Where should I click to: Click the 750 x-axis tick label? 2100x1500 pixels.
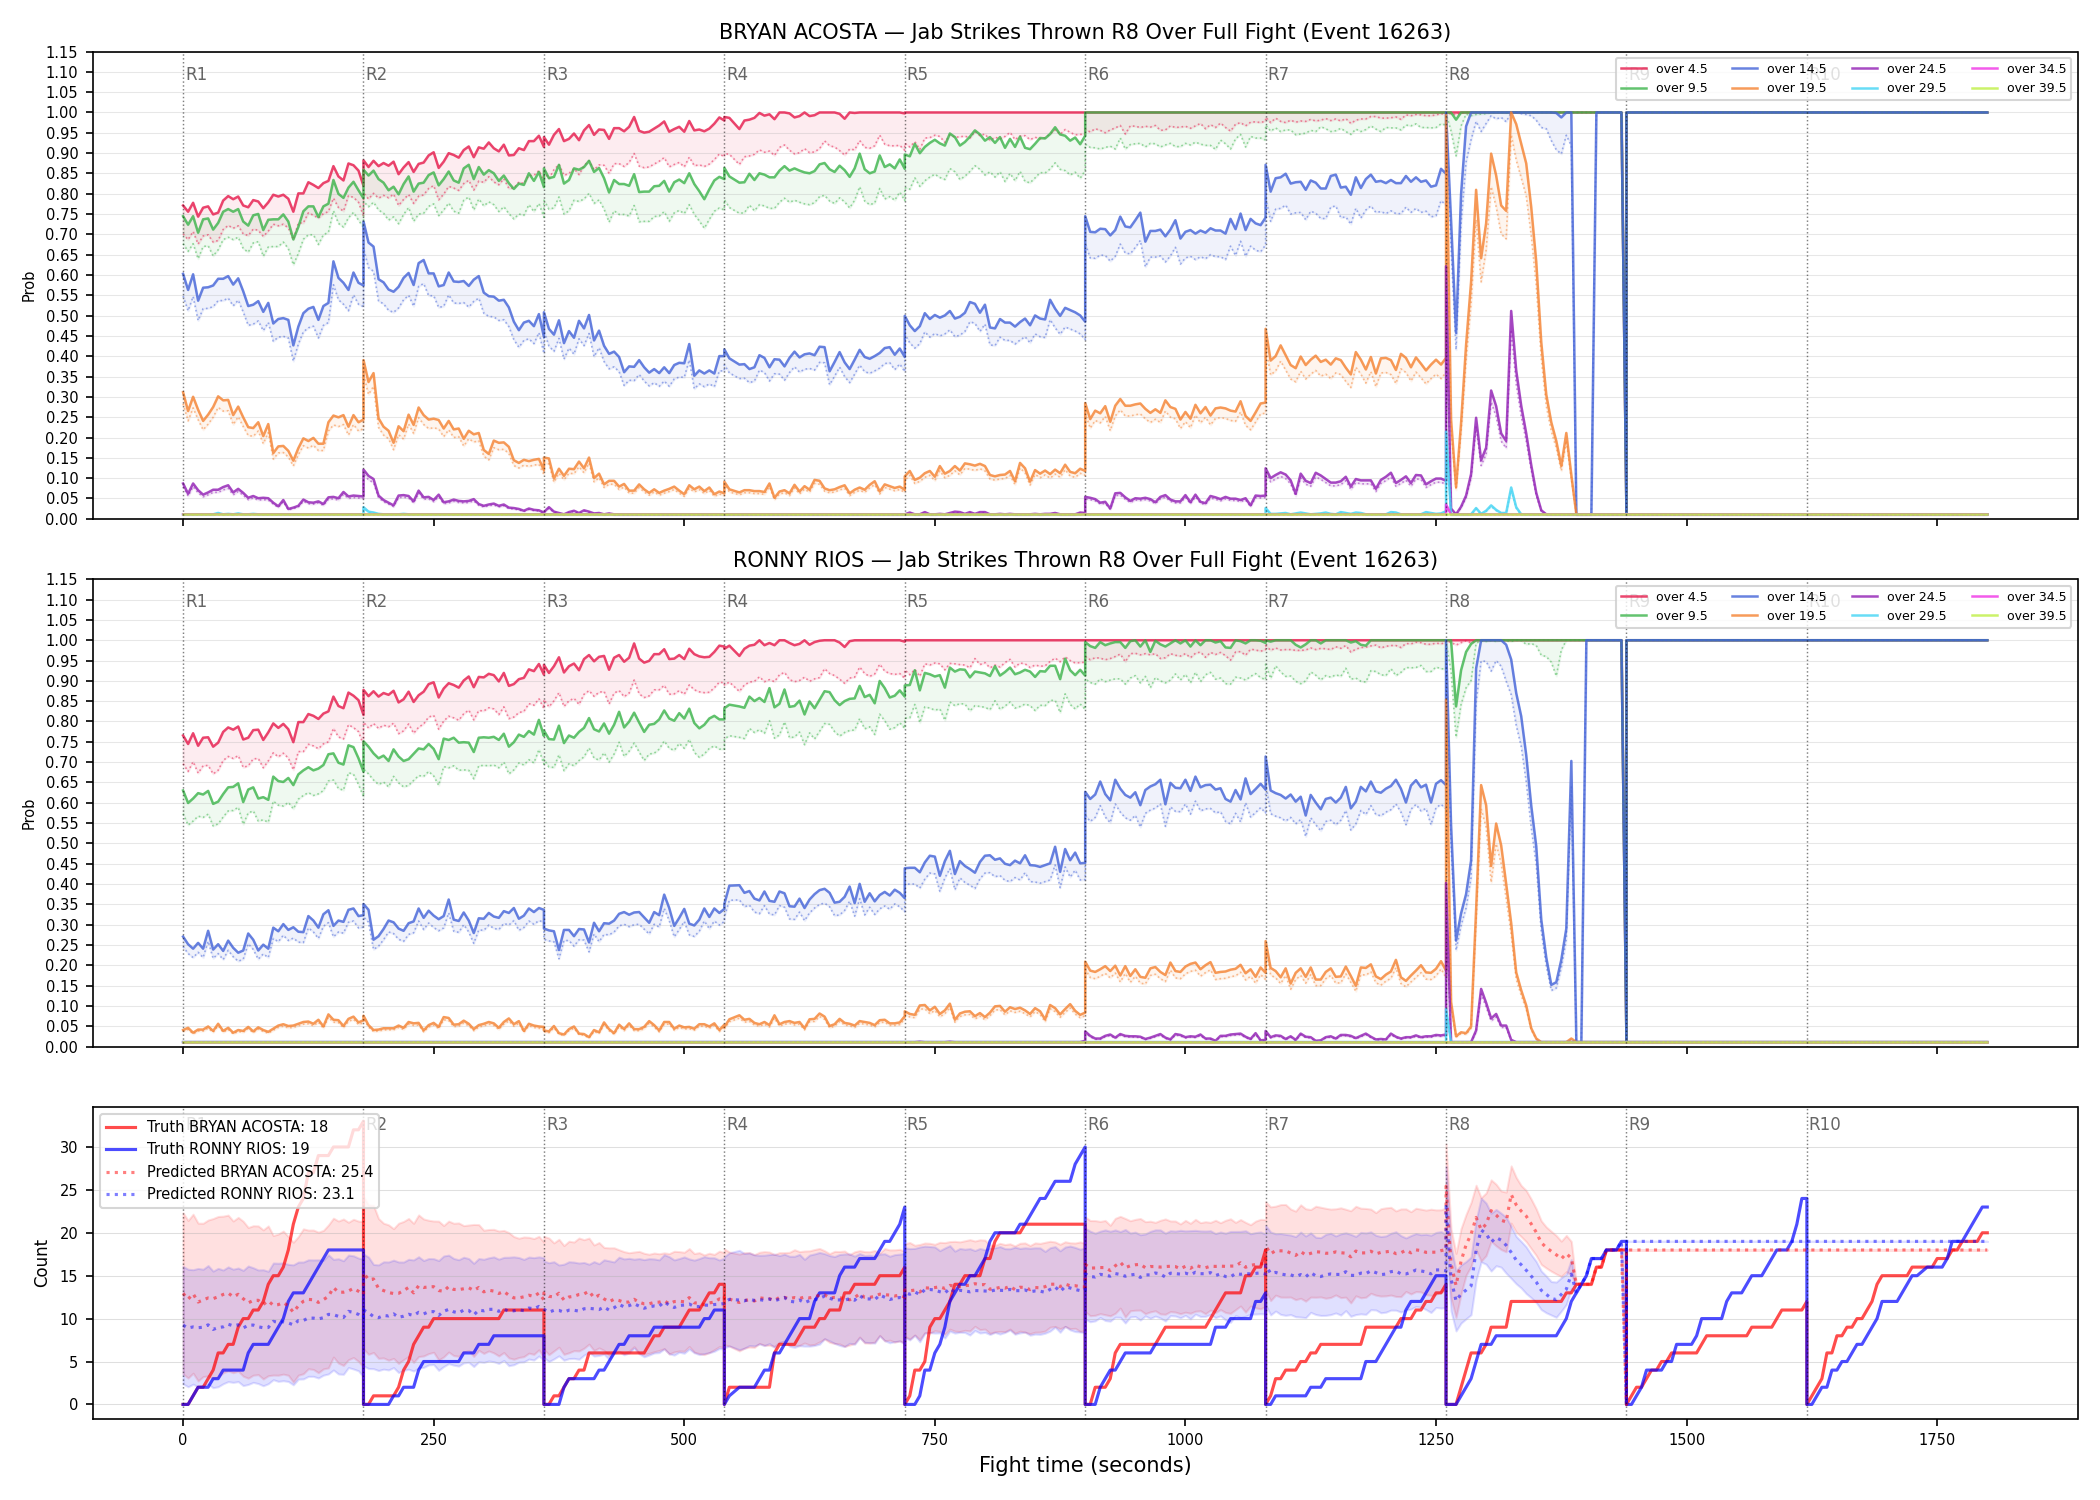pos(935,1440)
